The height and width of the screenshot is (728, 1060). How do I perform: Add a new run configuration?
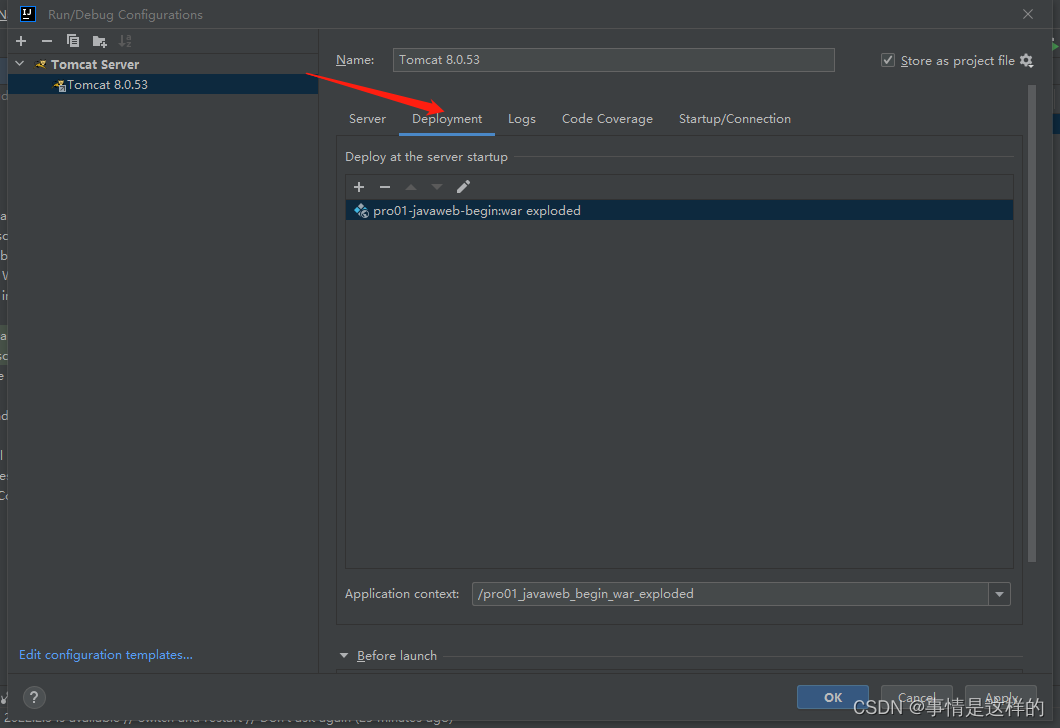(x=21, y=41)
